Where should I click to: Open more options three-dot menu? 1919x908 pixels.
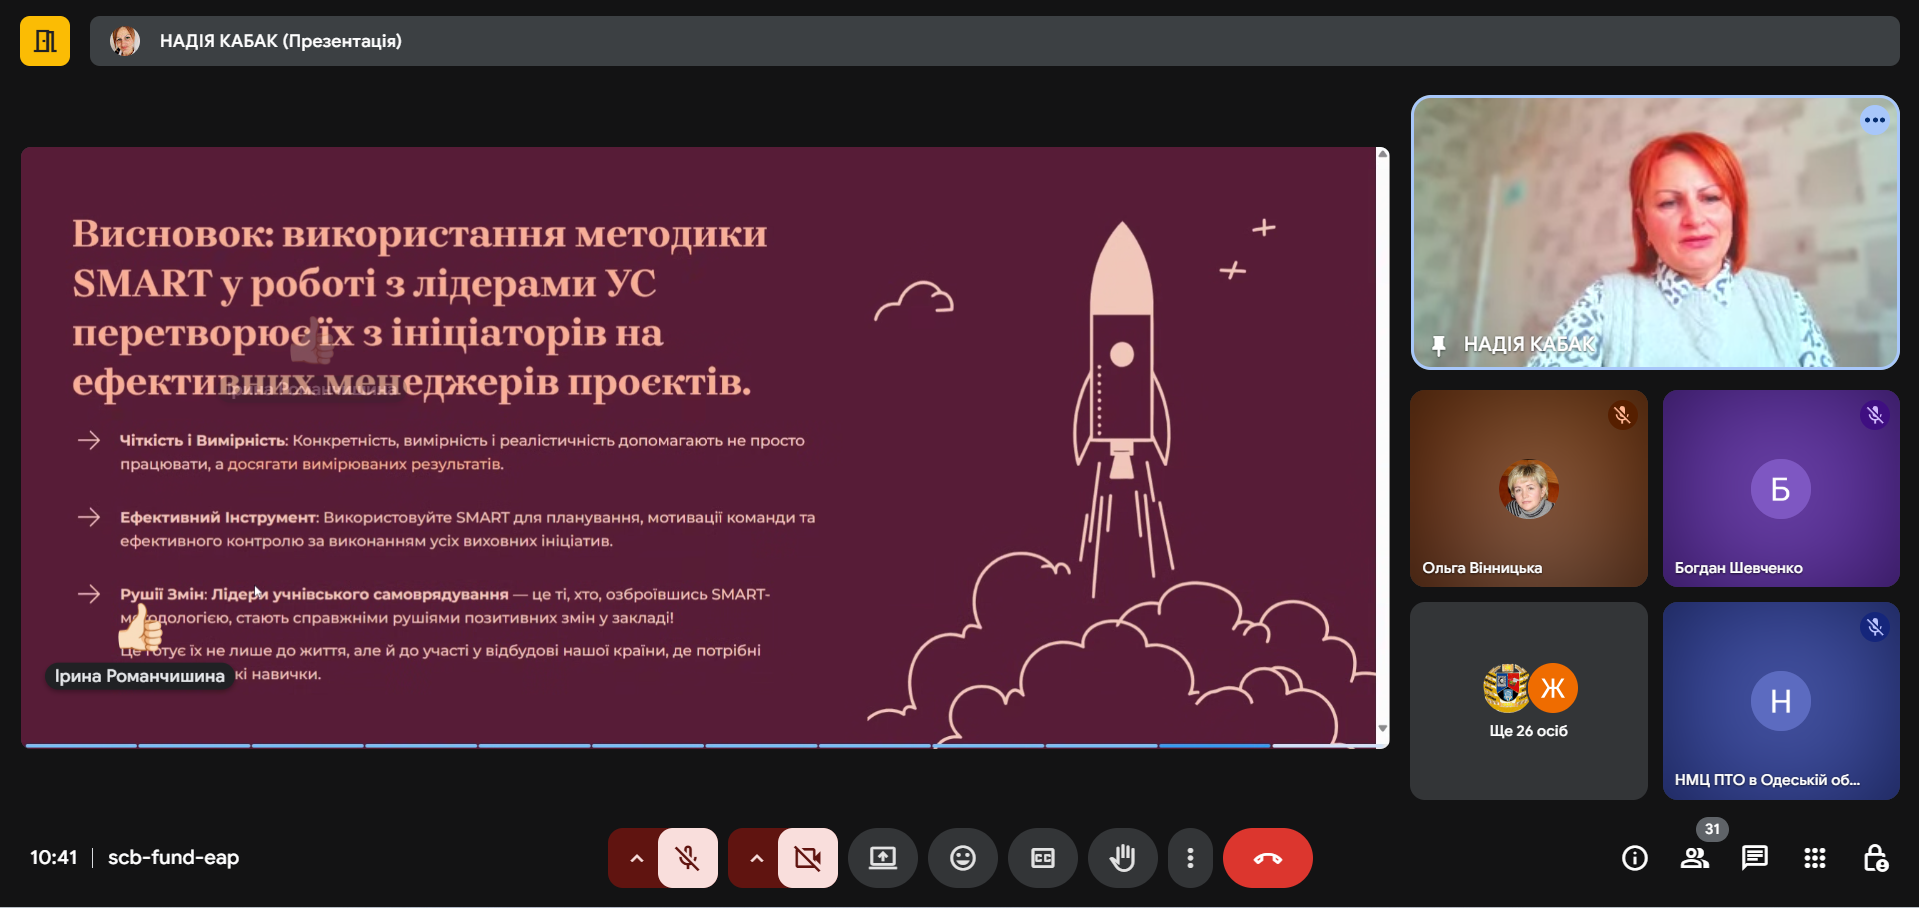[1190, 858]
